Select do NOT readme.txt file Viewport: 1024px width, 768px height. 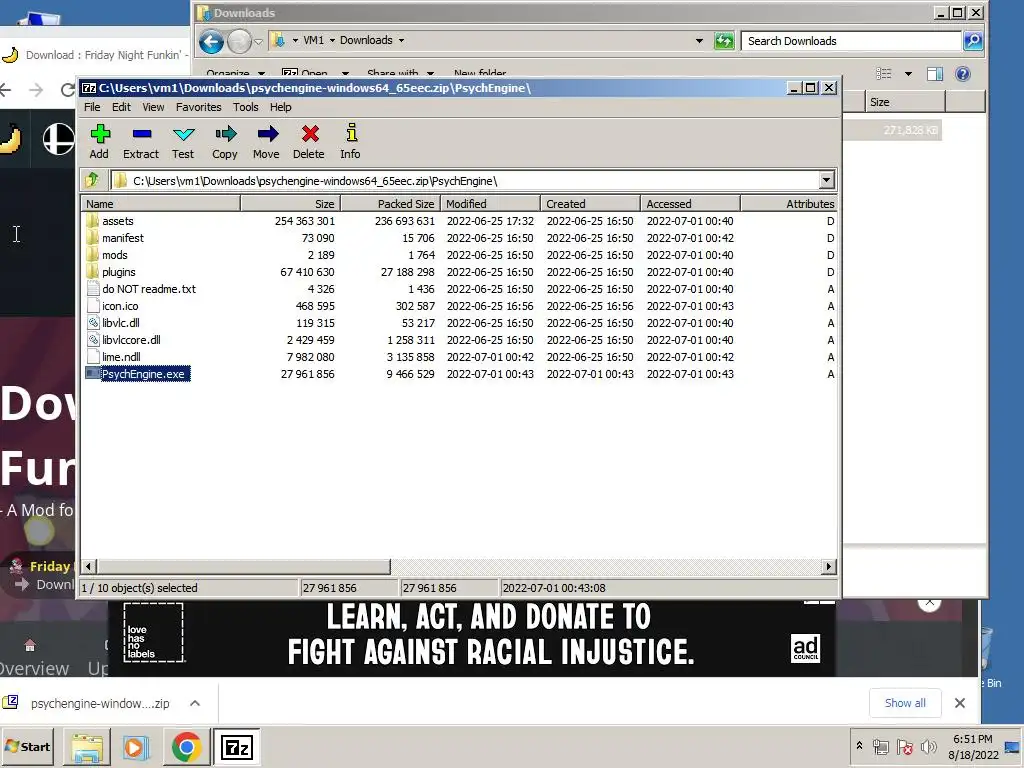[140, 289]
